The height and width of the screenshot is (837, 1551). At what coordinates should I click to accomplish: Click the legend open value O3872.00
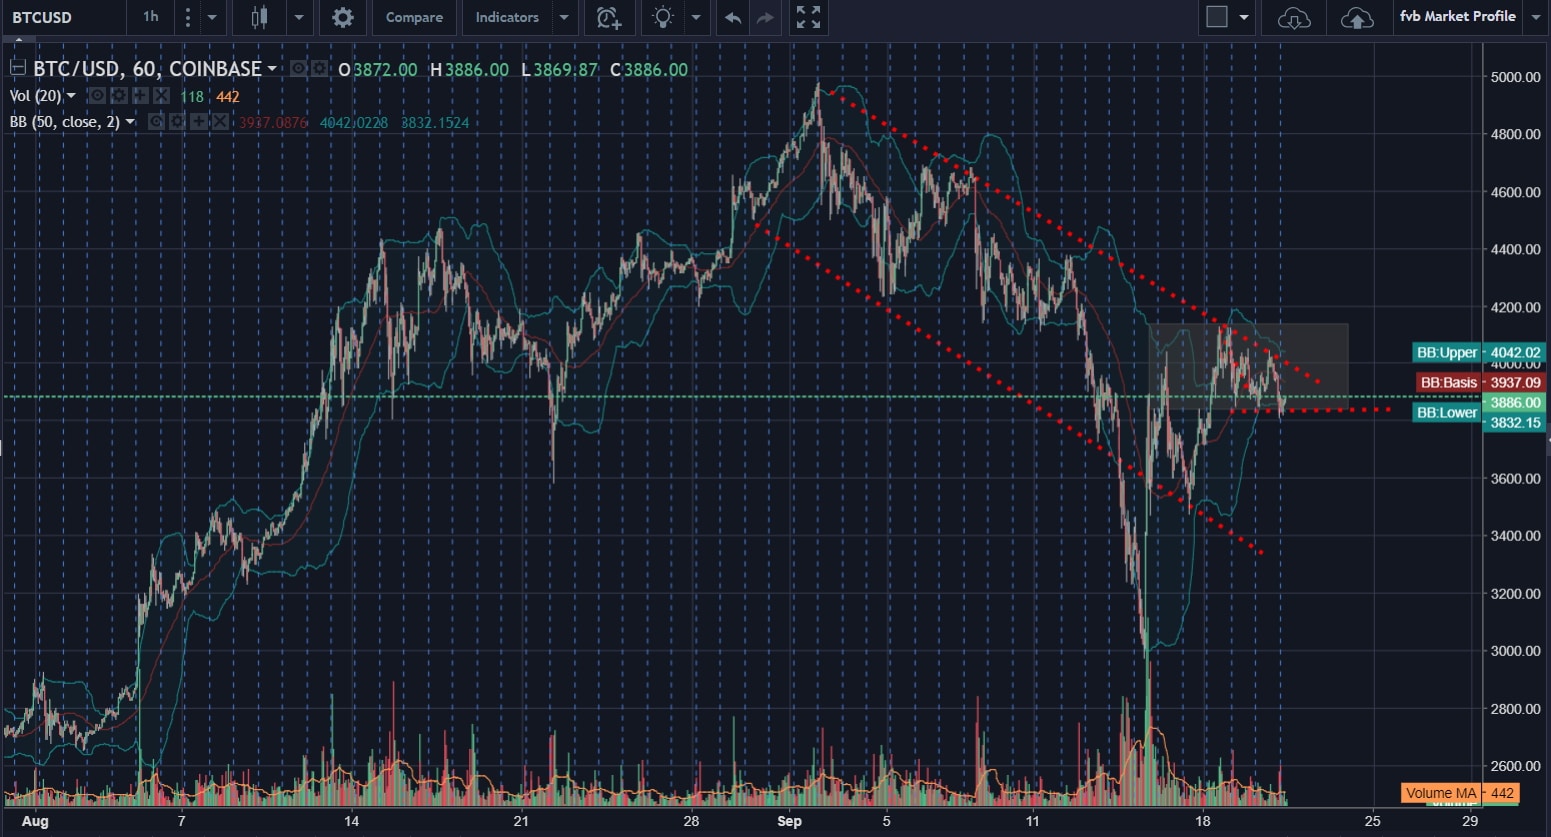pyautogui.click(x=378, y=70)
